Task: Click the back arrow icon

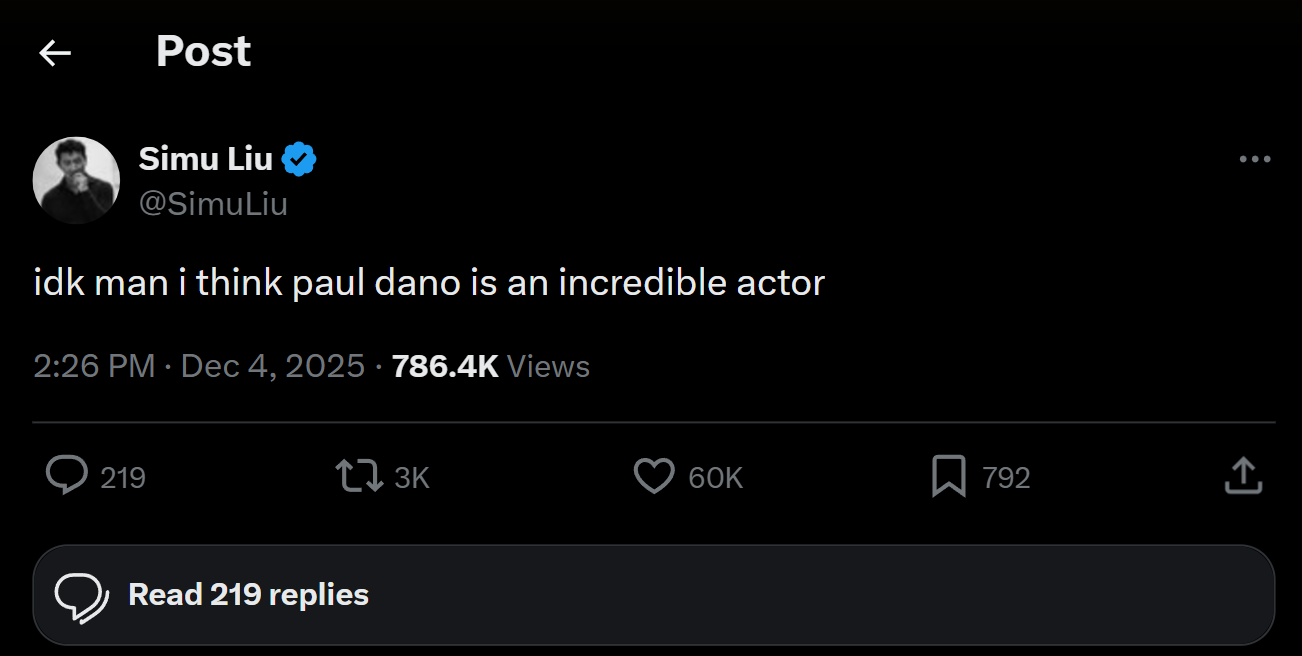Action: click(55, 53)
